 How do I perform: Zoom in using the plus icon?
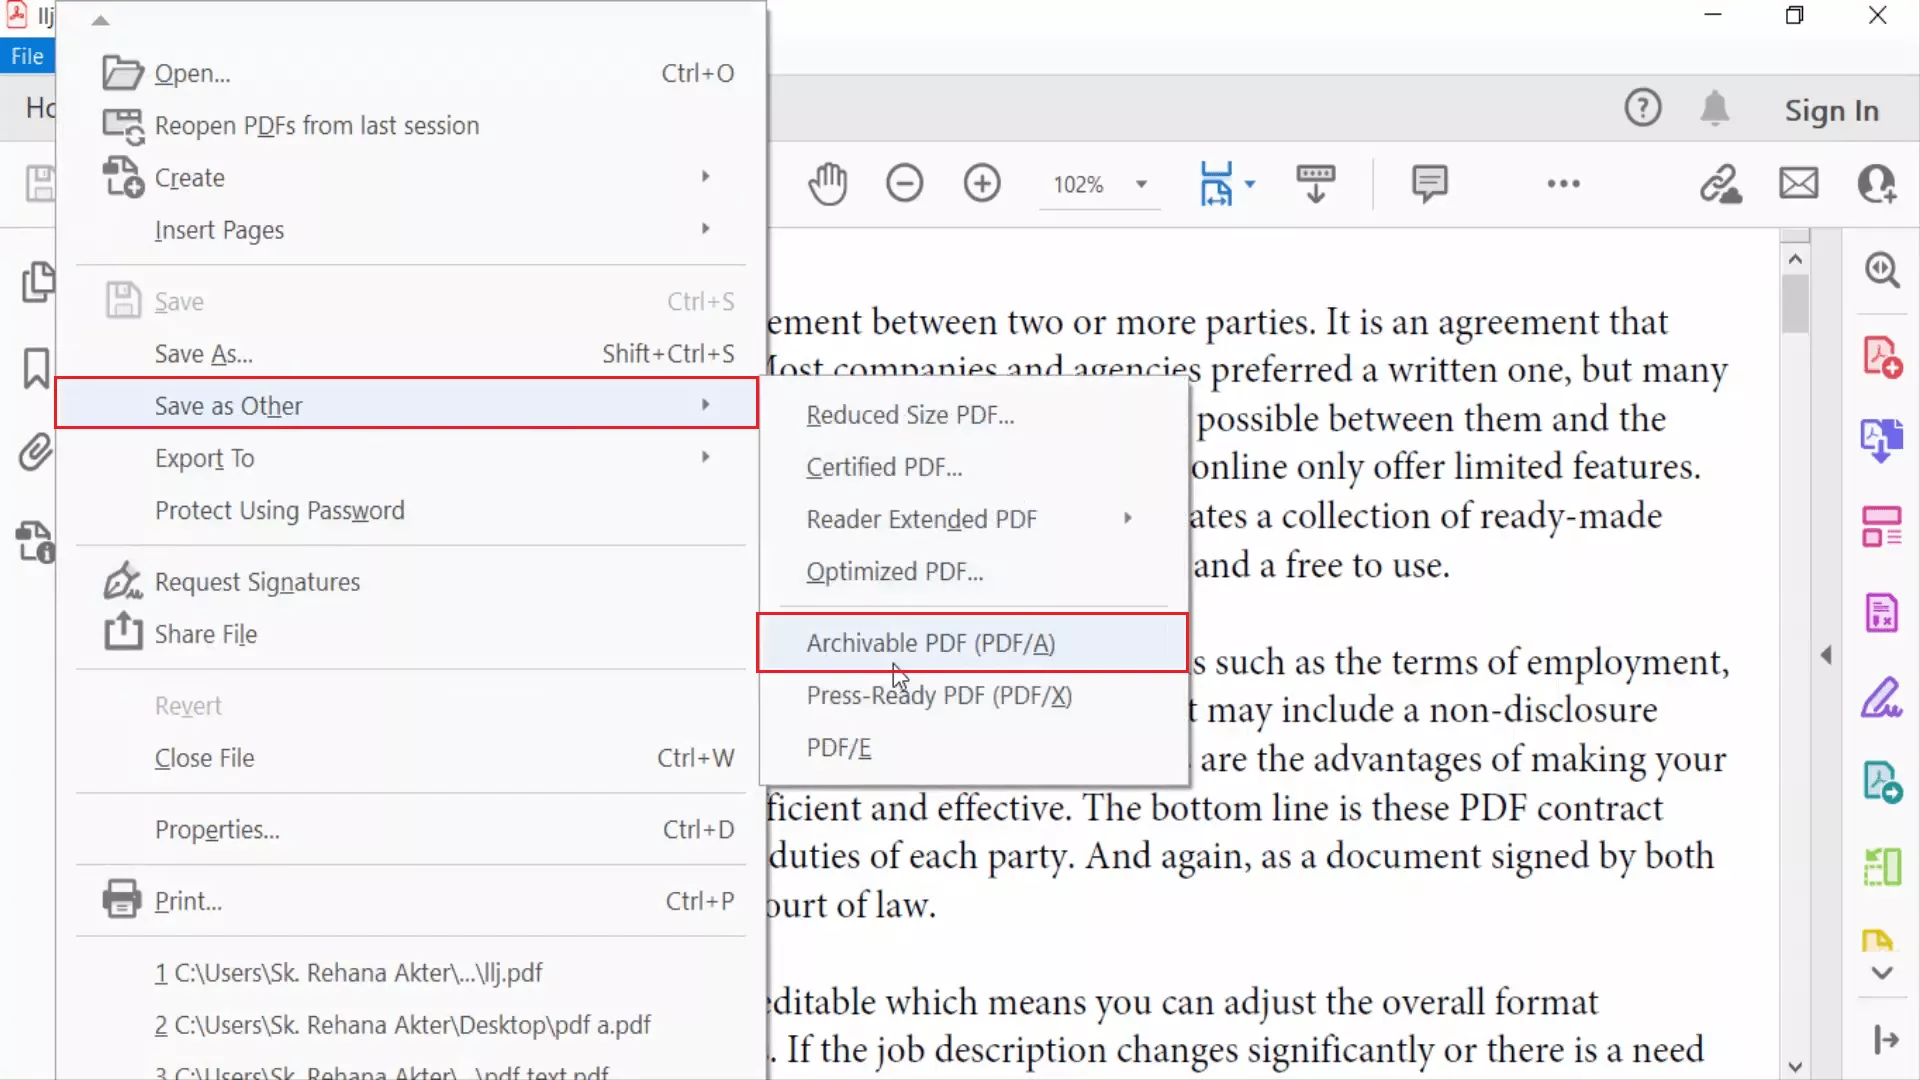(981, 183)
